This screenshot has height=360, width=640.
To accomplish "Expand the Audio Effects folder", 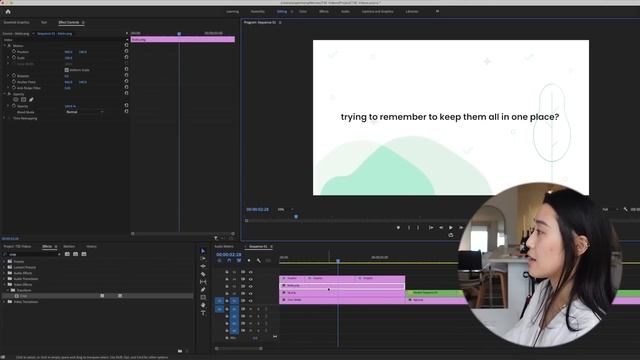I will [x=4, y=273].
